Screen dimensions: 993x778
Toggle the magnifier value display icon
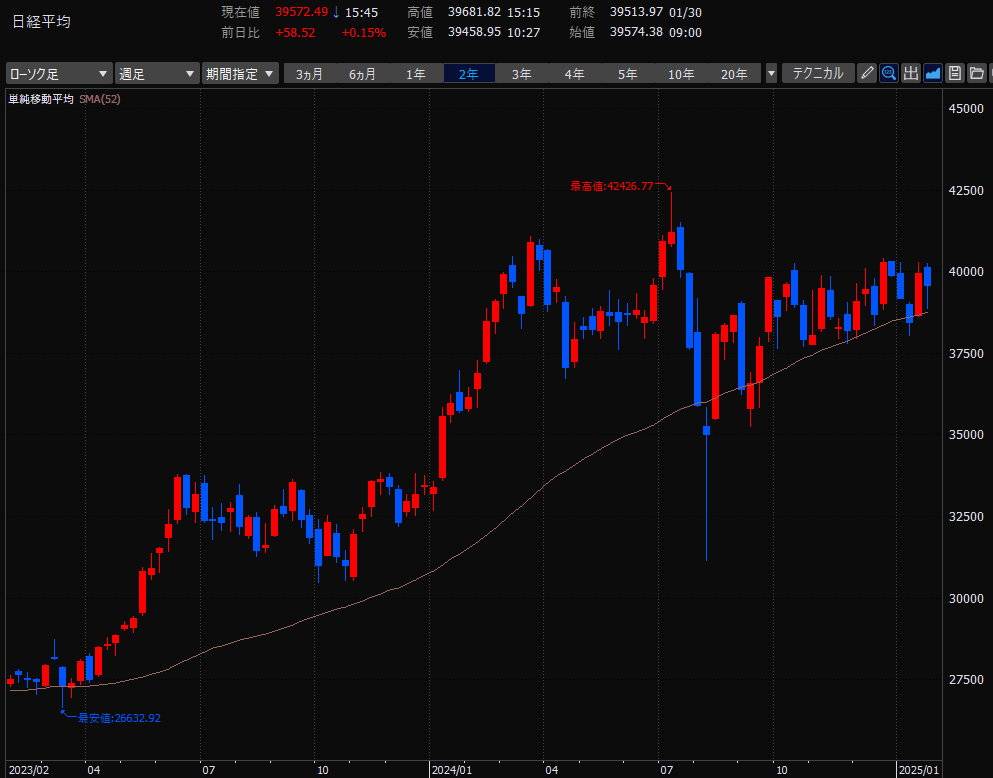tap(889, 73)
